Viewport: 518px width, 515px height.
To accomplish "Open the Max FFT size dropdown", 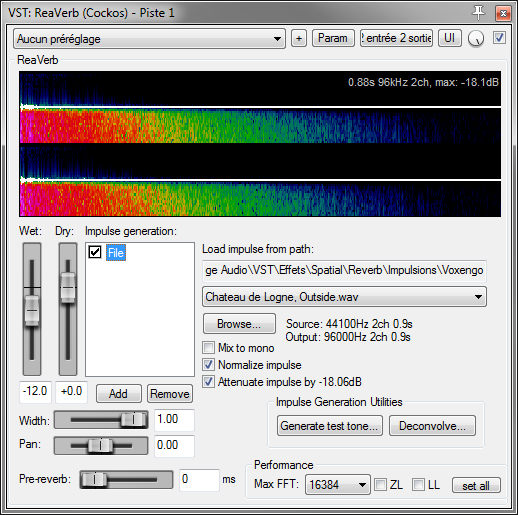I will (x=337, y=484).
